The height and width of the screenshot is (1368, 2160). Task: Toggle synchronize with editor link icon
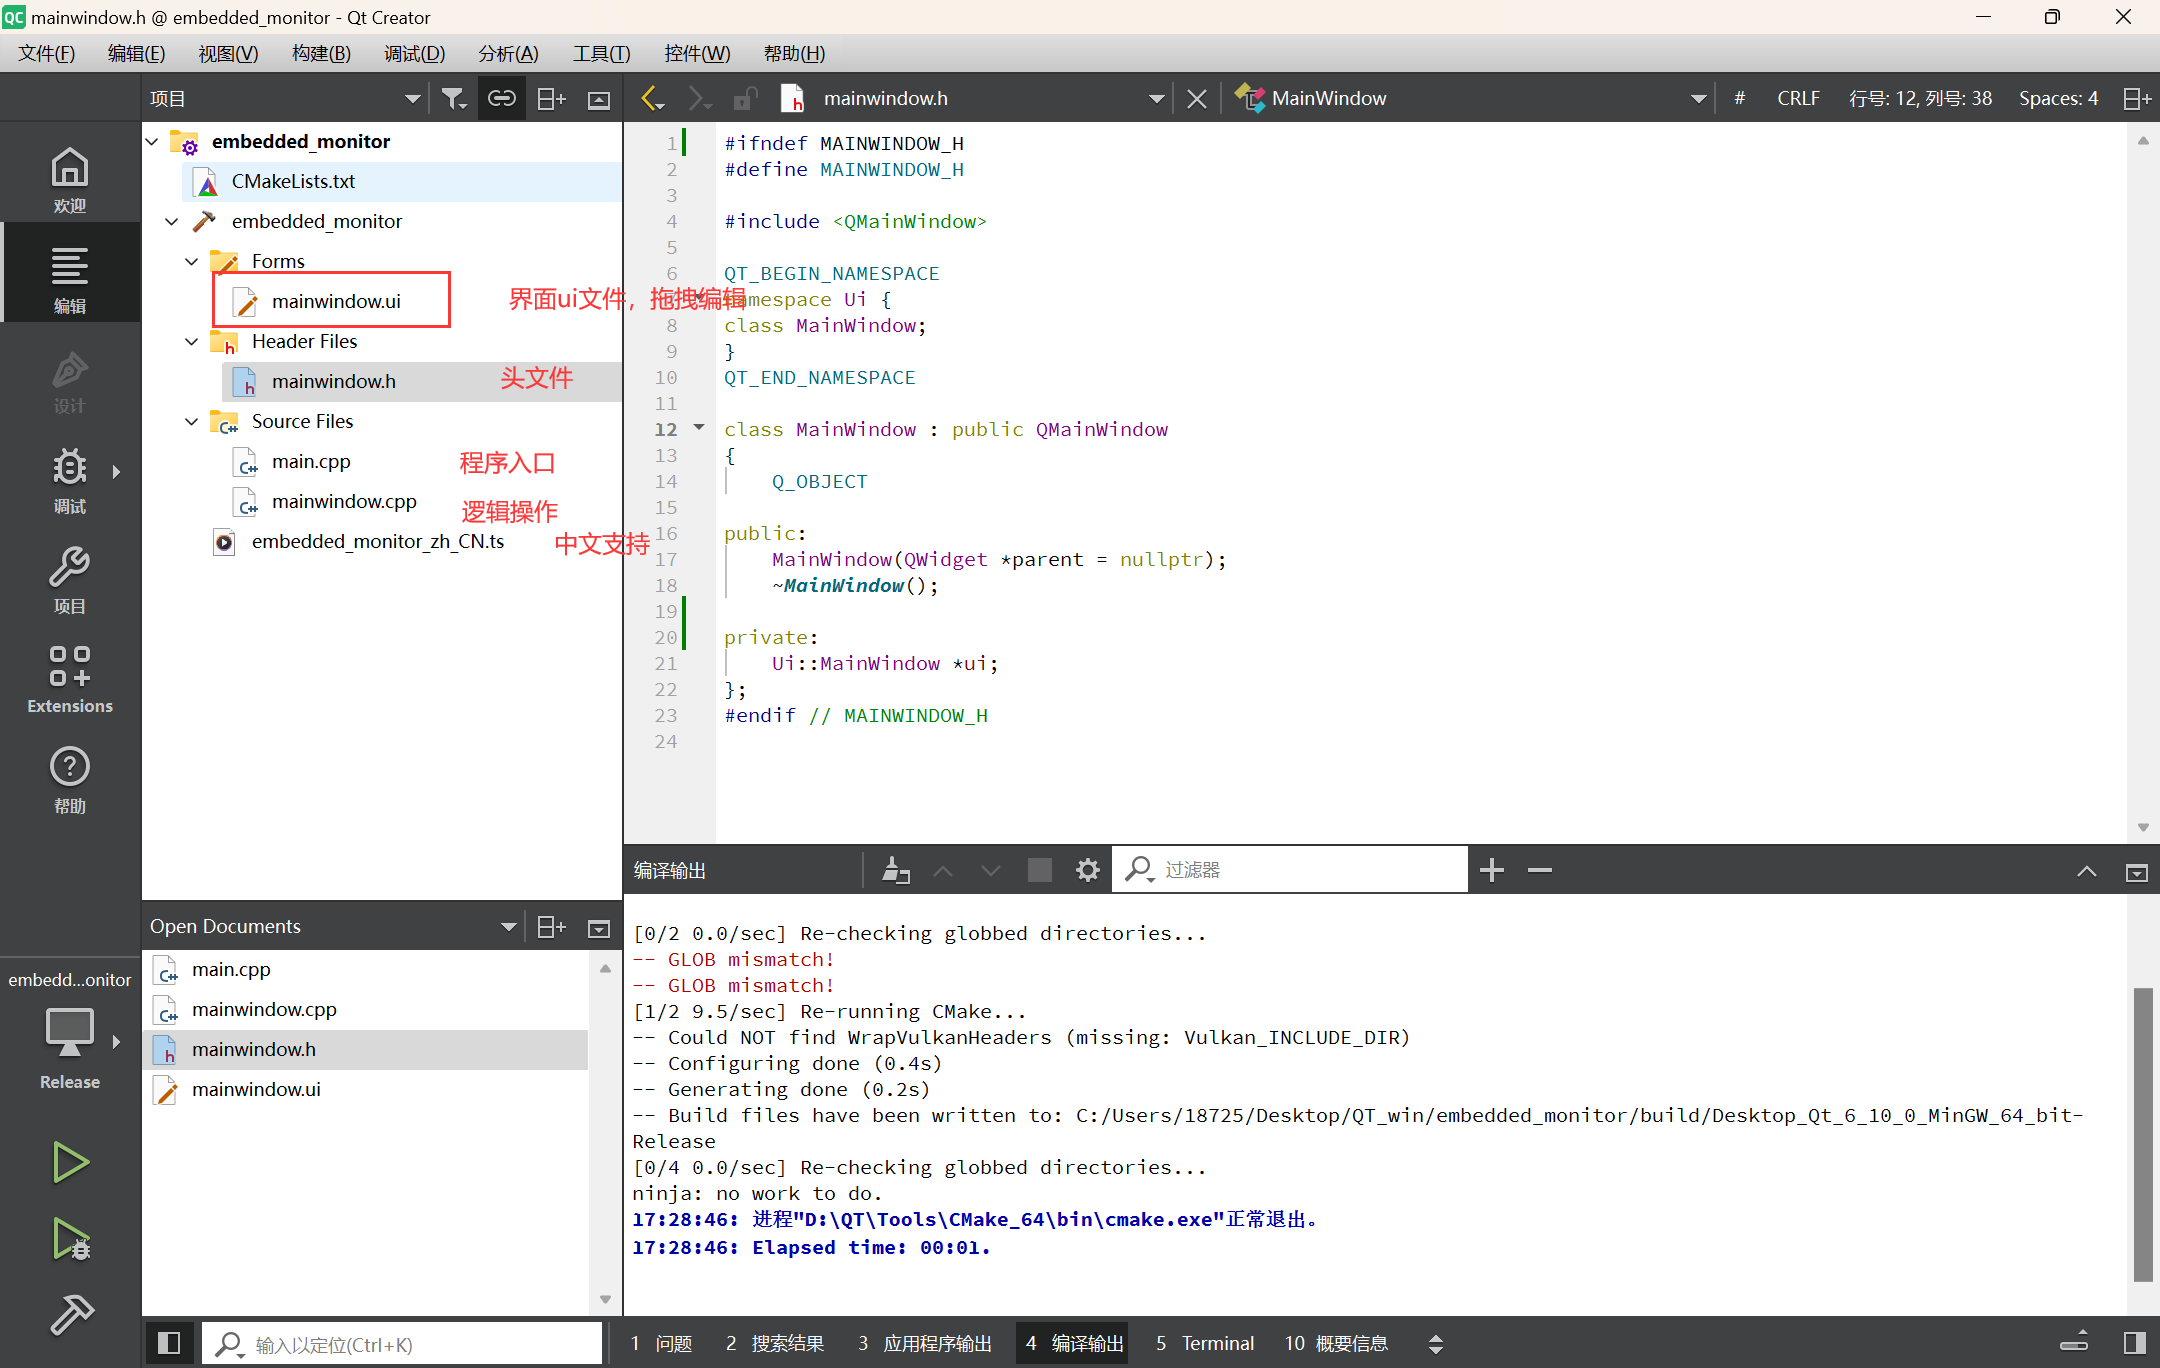501,98
